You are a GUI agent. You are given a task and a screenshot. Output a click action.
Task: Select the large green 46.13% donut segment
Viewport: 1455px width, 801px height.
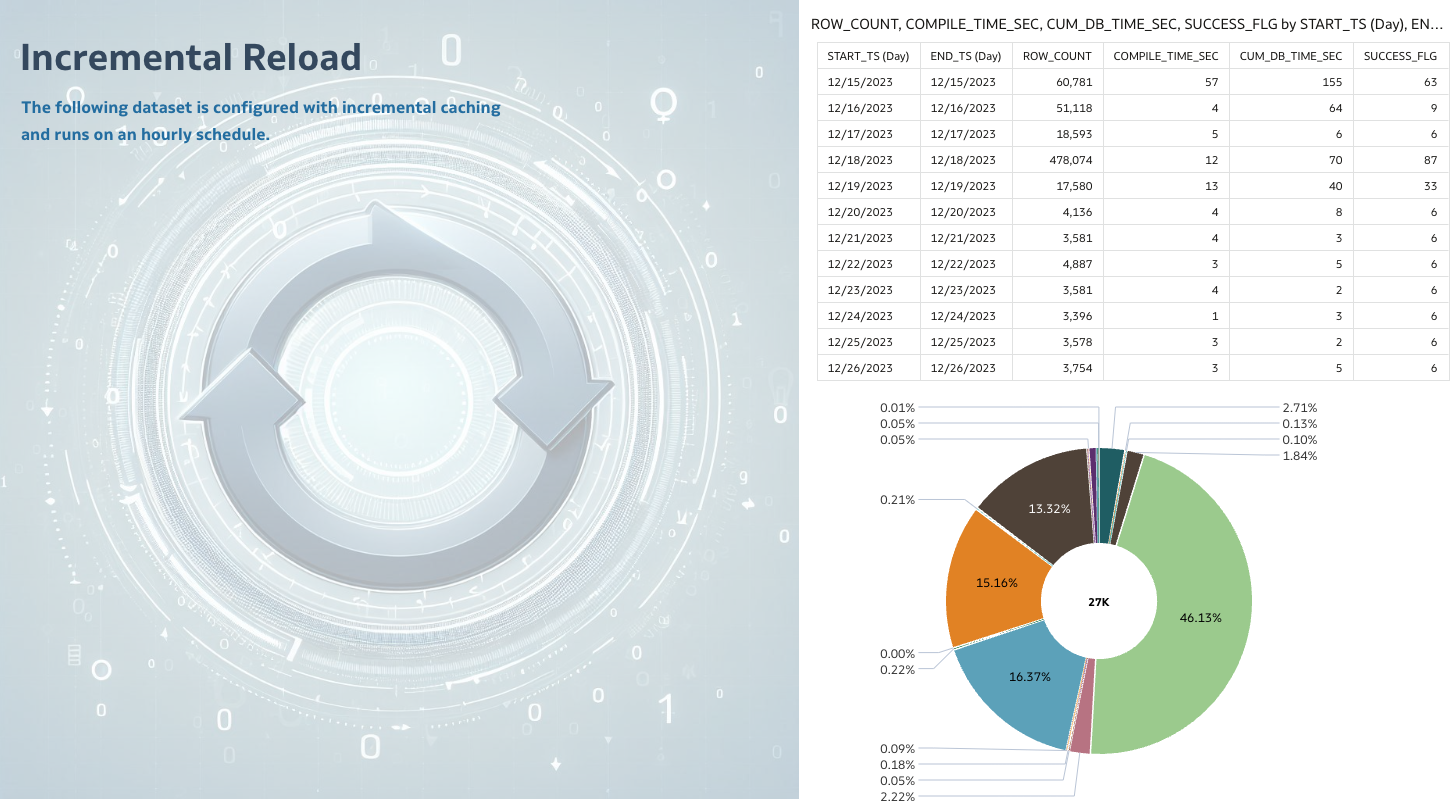point(1200,618)
